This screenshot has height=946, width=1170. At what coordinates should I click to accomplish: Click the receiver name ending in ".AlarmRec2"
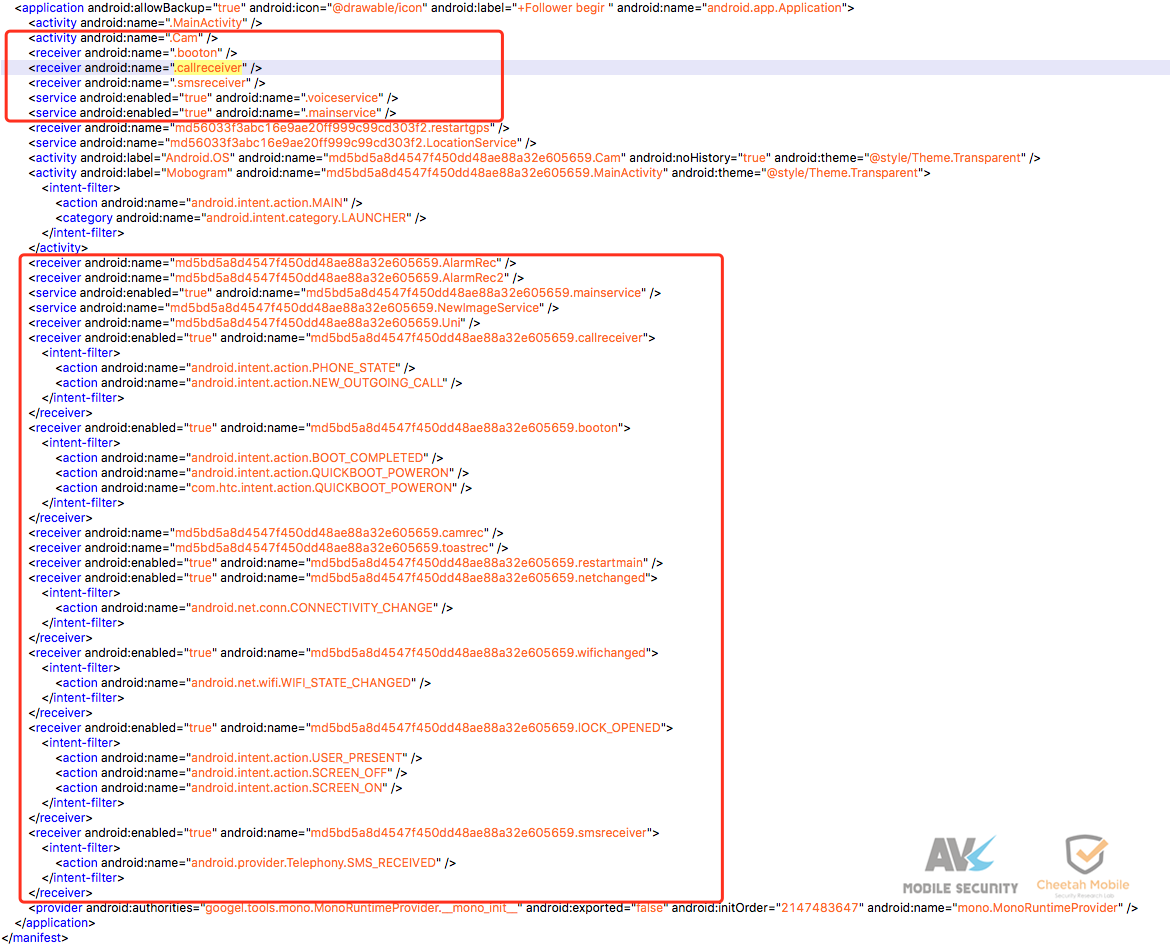pyautogui.click(x=339, y=278)
